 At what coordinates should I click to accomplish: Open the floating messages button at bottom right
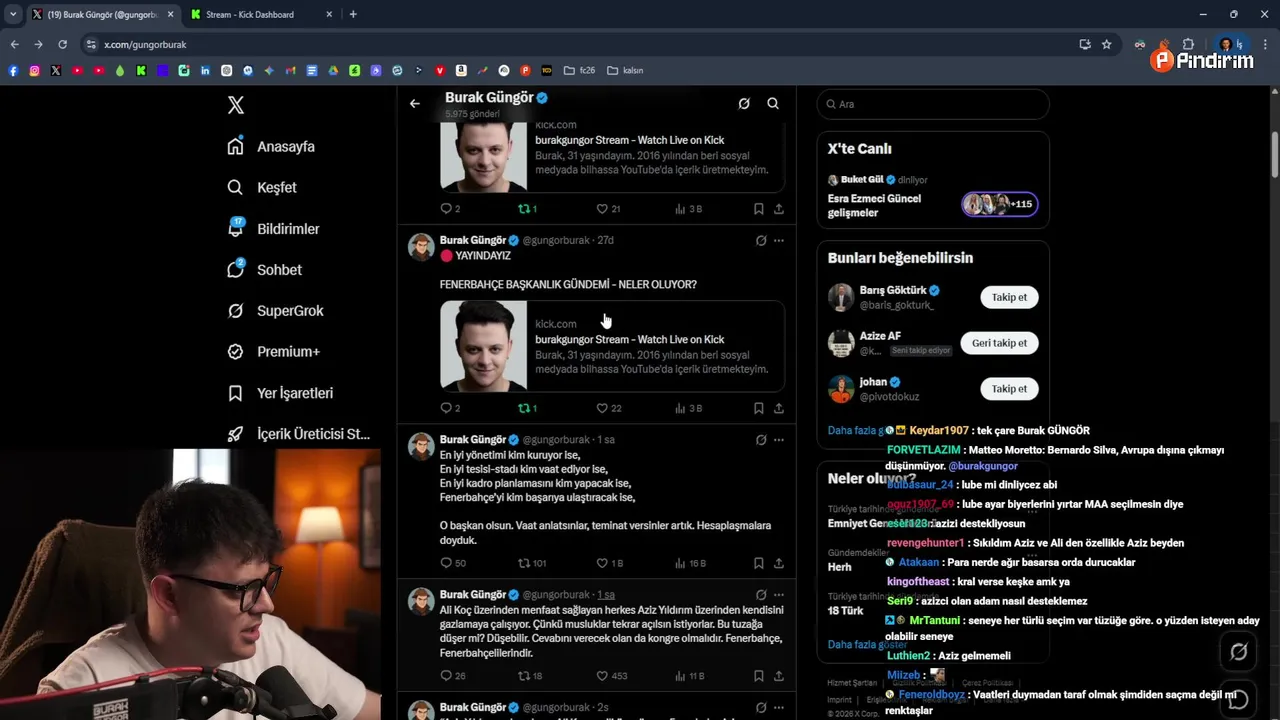click(x=1238, y=699)
